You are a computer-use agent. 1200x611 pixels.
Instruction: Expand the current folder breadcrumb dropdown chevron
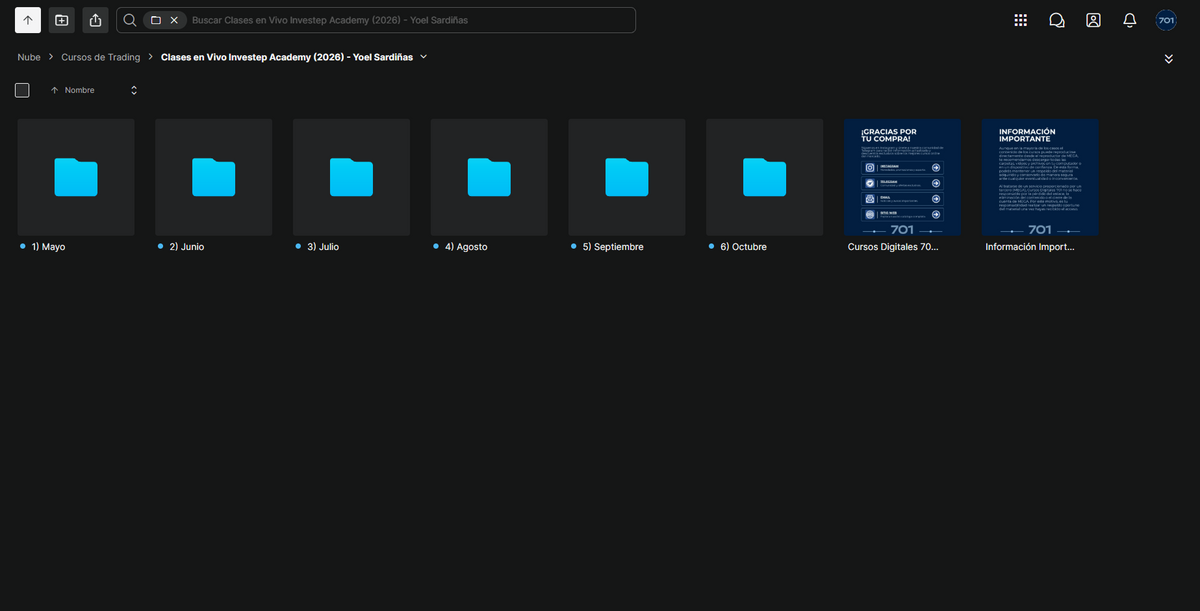(x=424, y=57)
